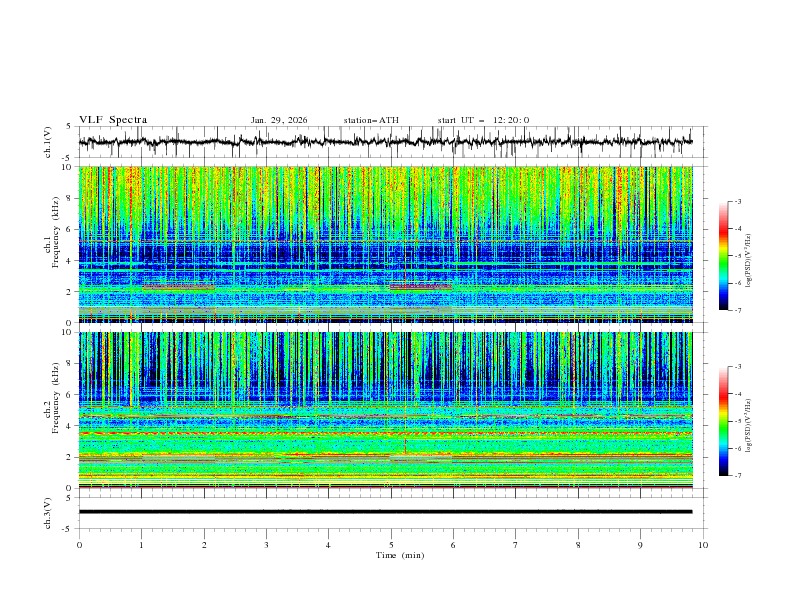Click the 4 kHz tick of ch.1 spectrogram
The image size is (792, 612).
(71, 261)
